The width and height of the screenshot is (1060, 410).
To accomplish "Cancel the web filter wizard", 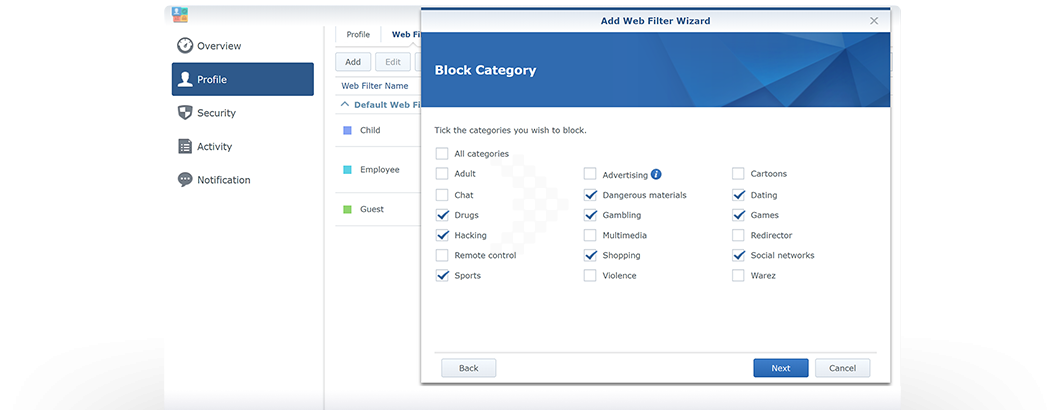I will (x=842, y=368).
